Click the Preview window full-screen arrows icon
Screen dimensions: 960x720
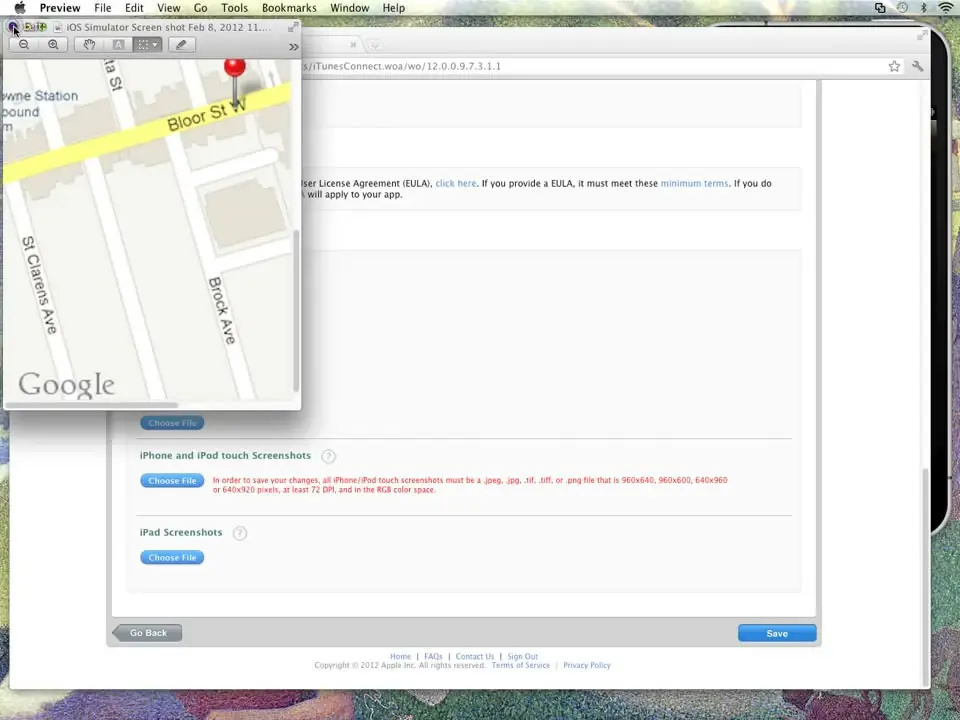(293, 27)
